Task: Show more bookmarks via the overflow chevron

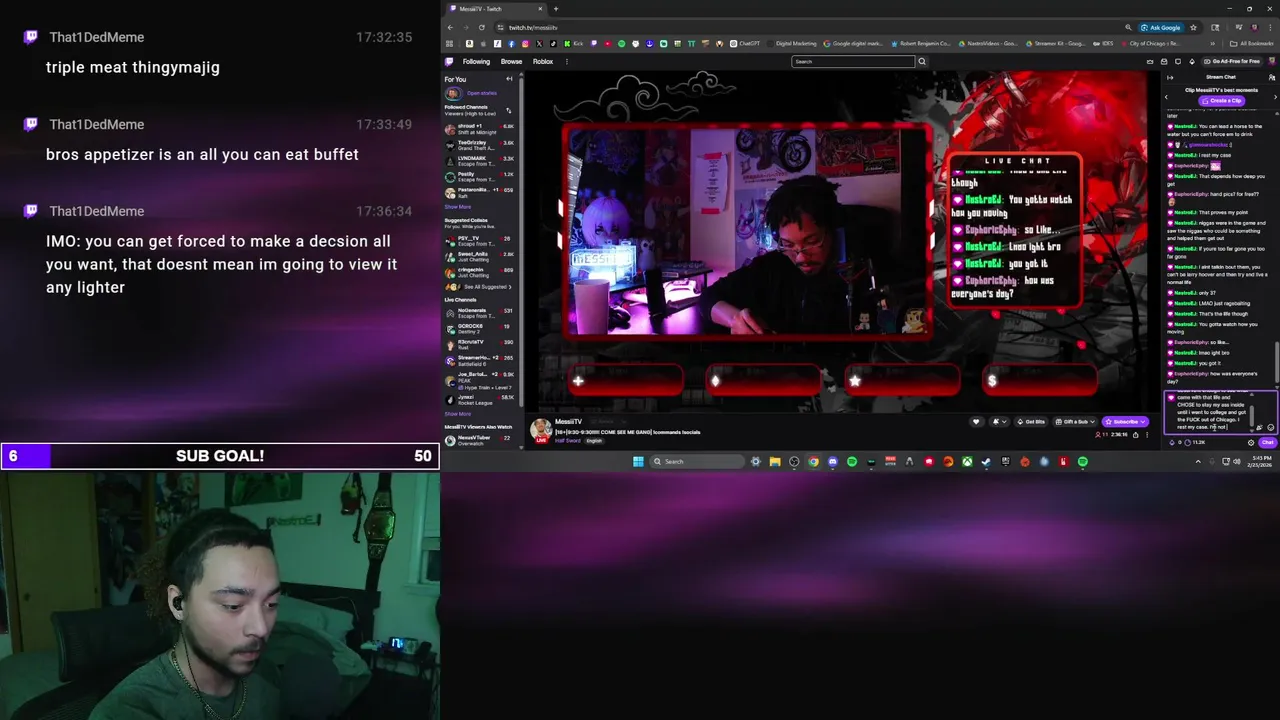Action: point(1213,44)
